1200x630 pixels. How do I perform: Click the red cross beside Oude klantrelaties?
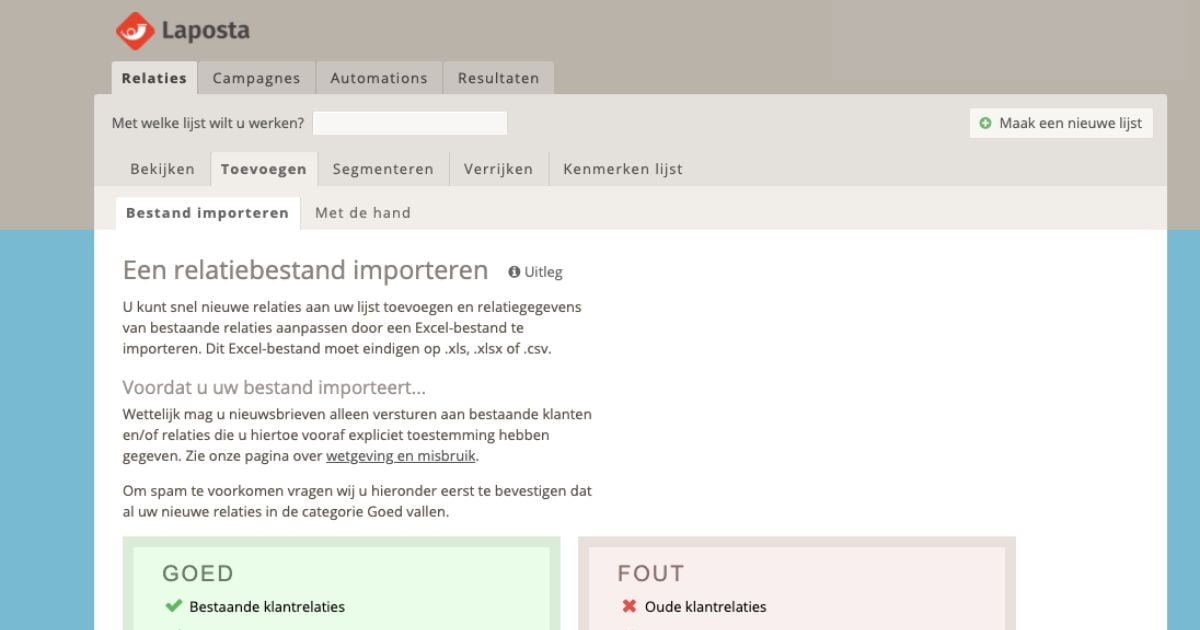(629, 606)
